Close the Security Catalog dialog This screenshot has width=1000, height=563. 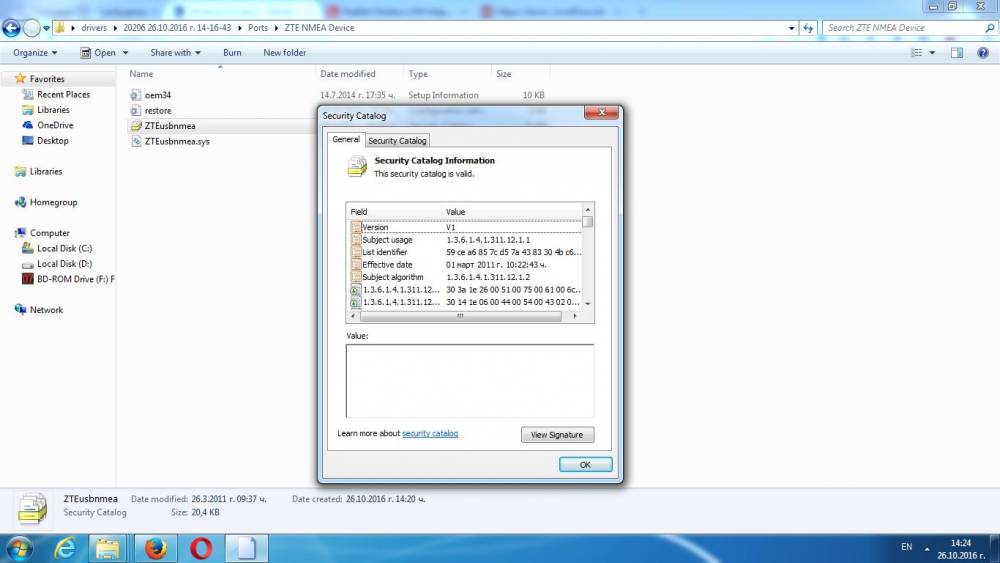(601, 112)
